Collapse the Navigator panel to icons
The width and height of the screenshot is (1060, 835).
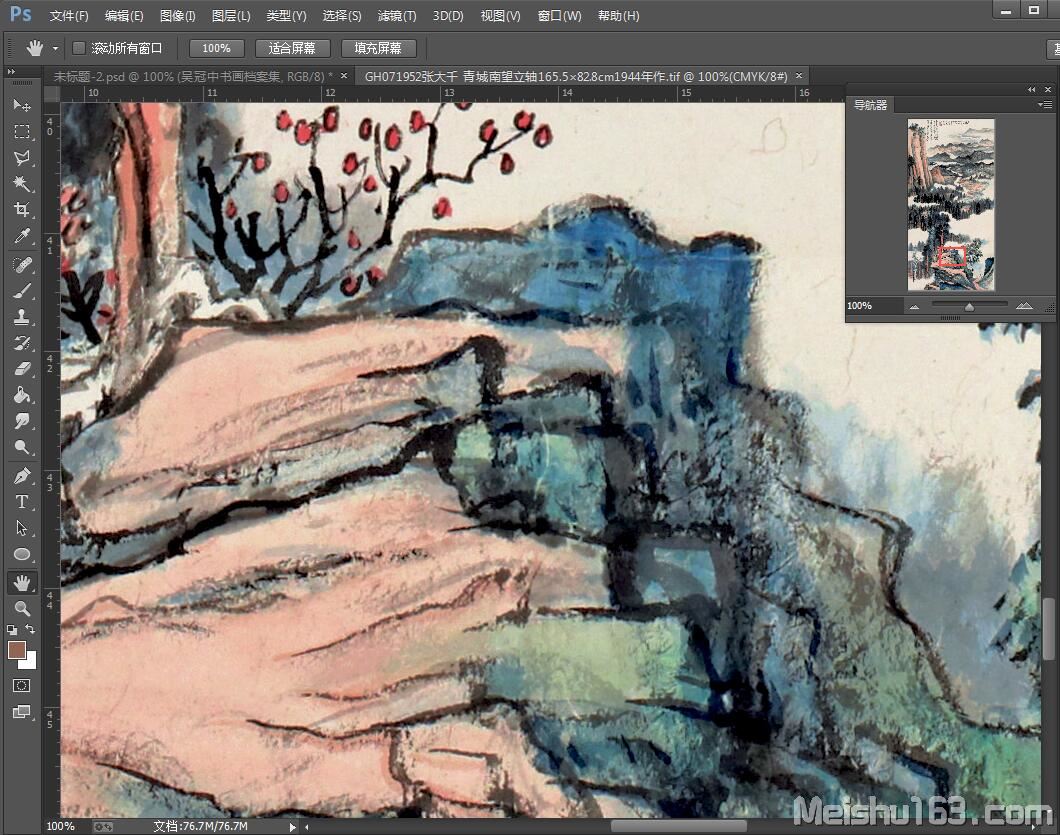[1032, 89]
